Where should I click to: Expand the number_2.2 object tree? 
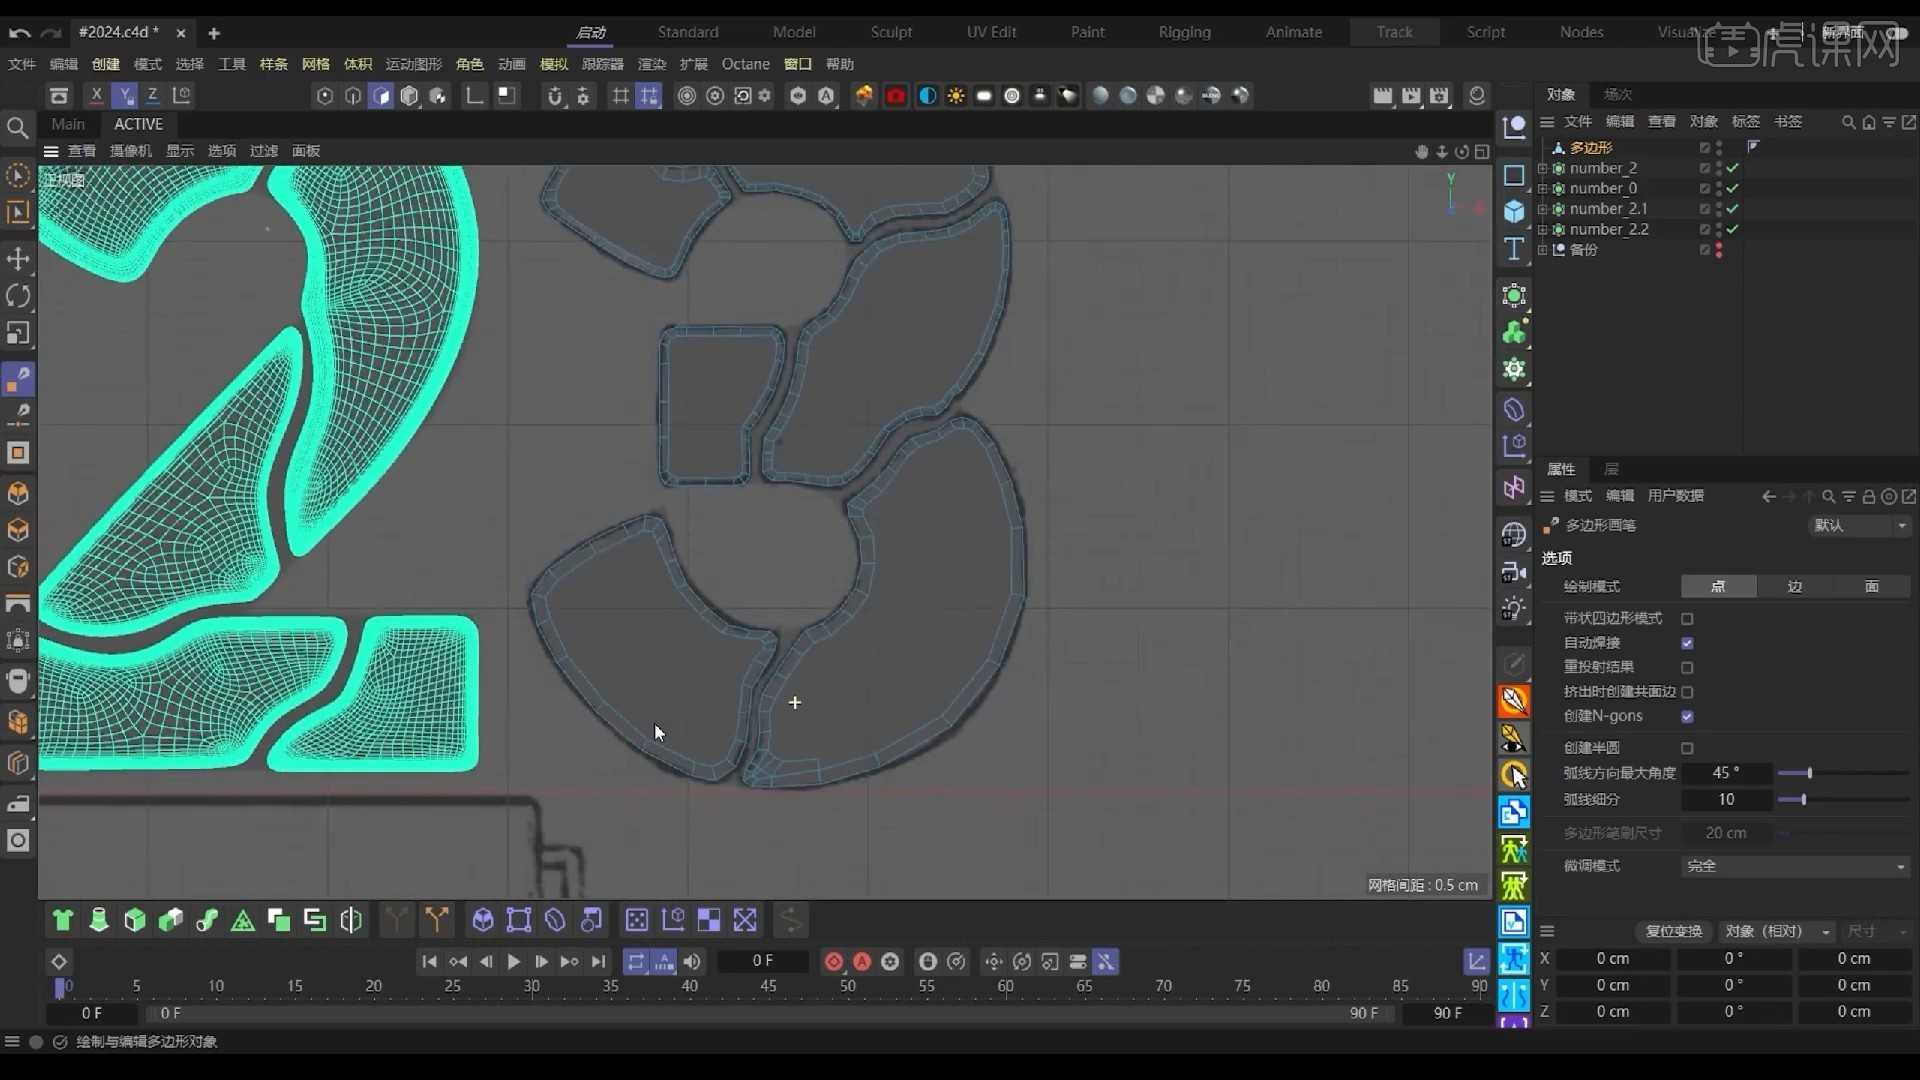(1543, 229)
